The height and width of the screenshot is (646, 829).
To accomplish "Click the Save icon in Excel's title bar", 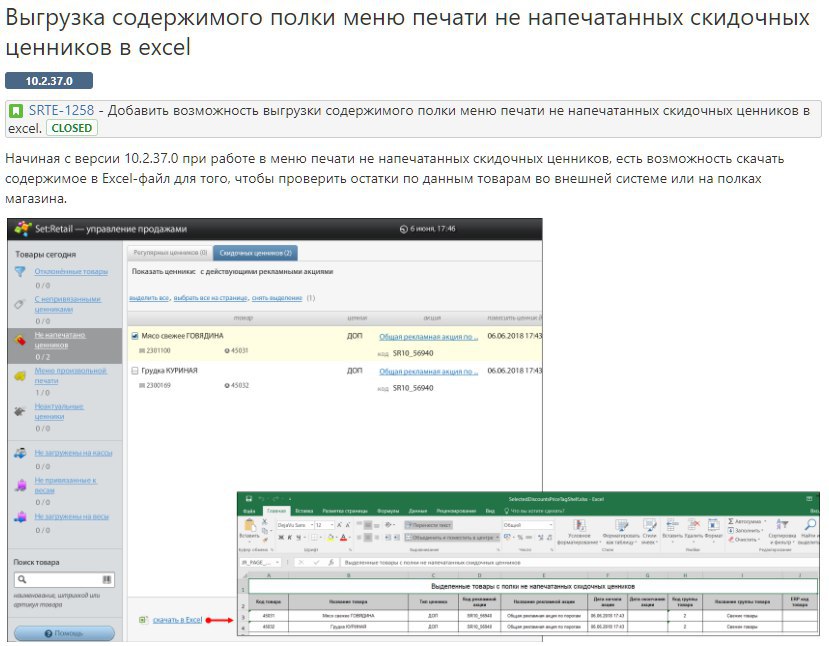I will pos(248,499).
